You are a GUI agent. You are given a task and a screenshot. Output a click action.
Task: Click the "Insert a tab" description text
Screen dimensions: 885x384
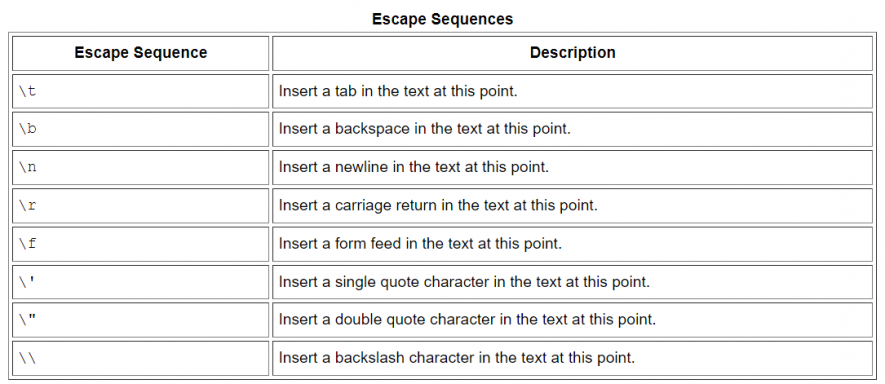pos(398,91)
